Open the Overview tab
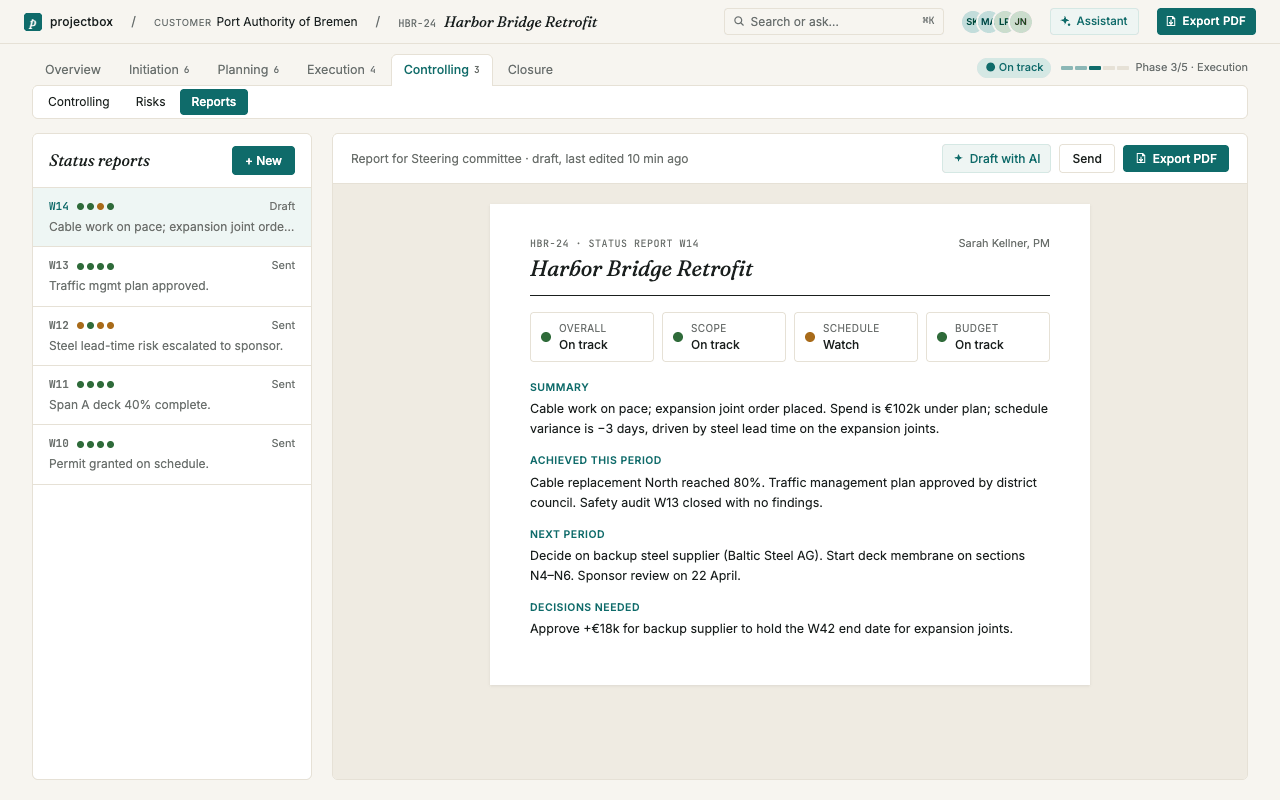 pos(73,69)
